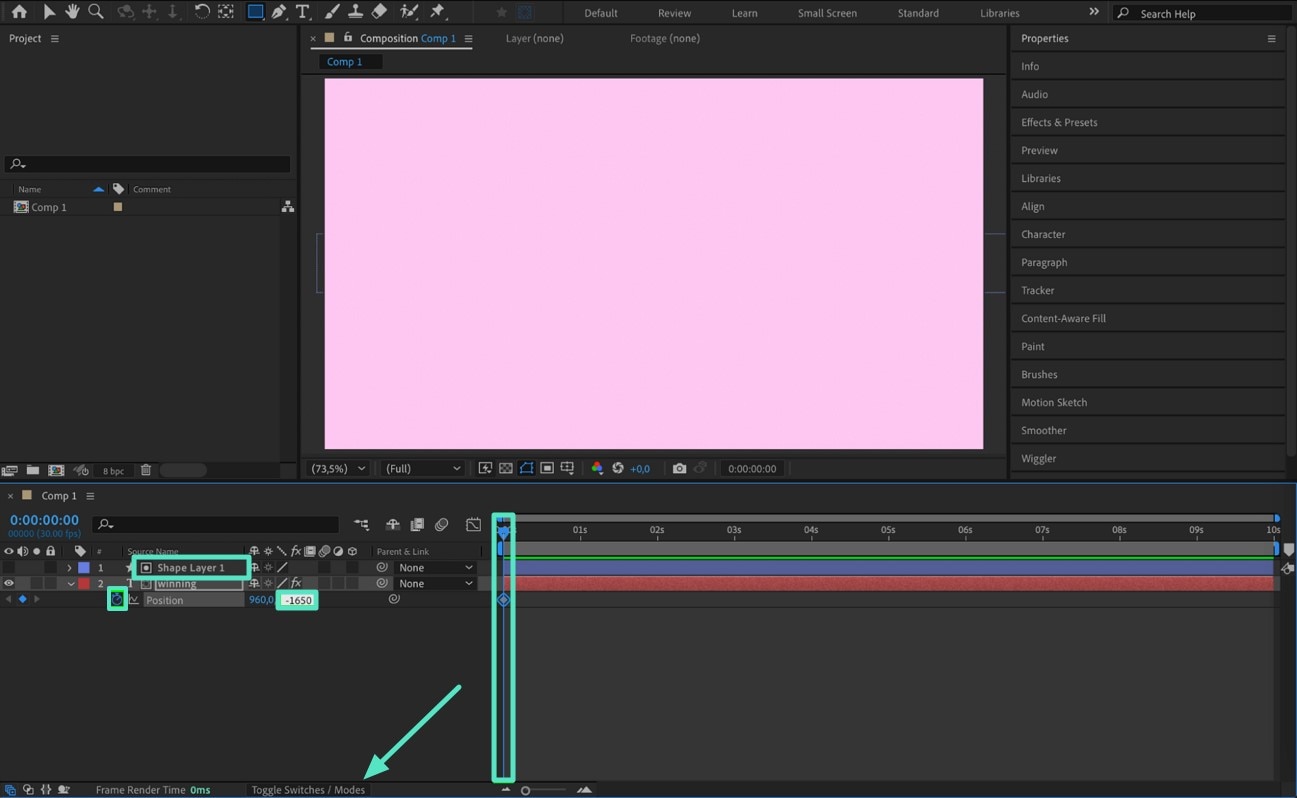Select the Brush tool in the toolbar
This screenshot has height=798, width=1297.
pyautogui.click(x=332, y=12)
